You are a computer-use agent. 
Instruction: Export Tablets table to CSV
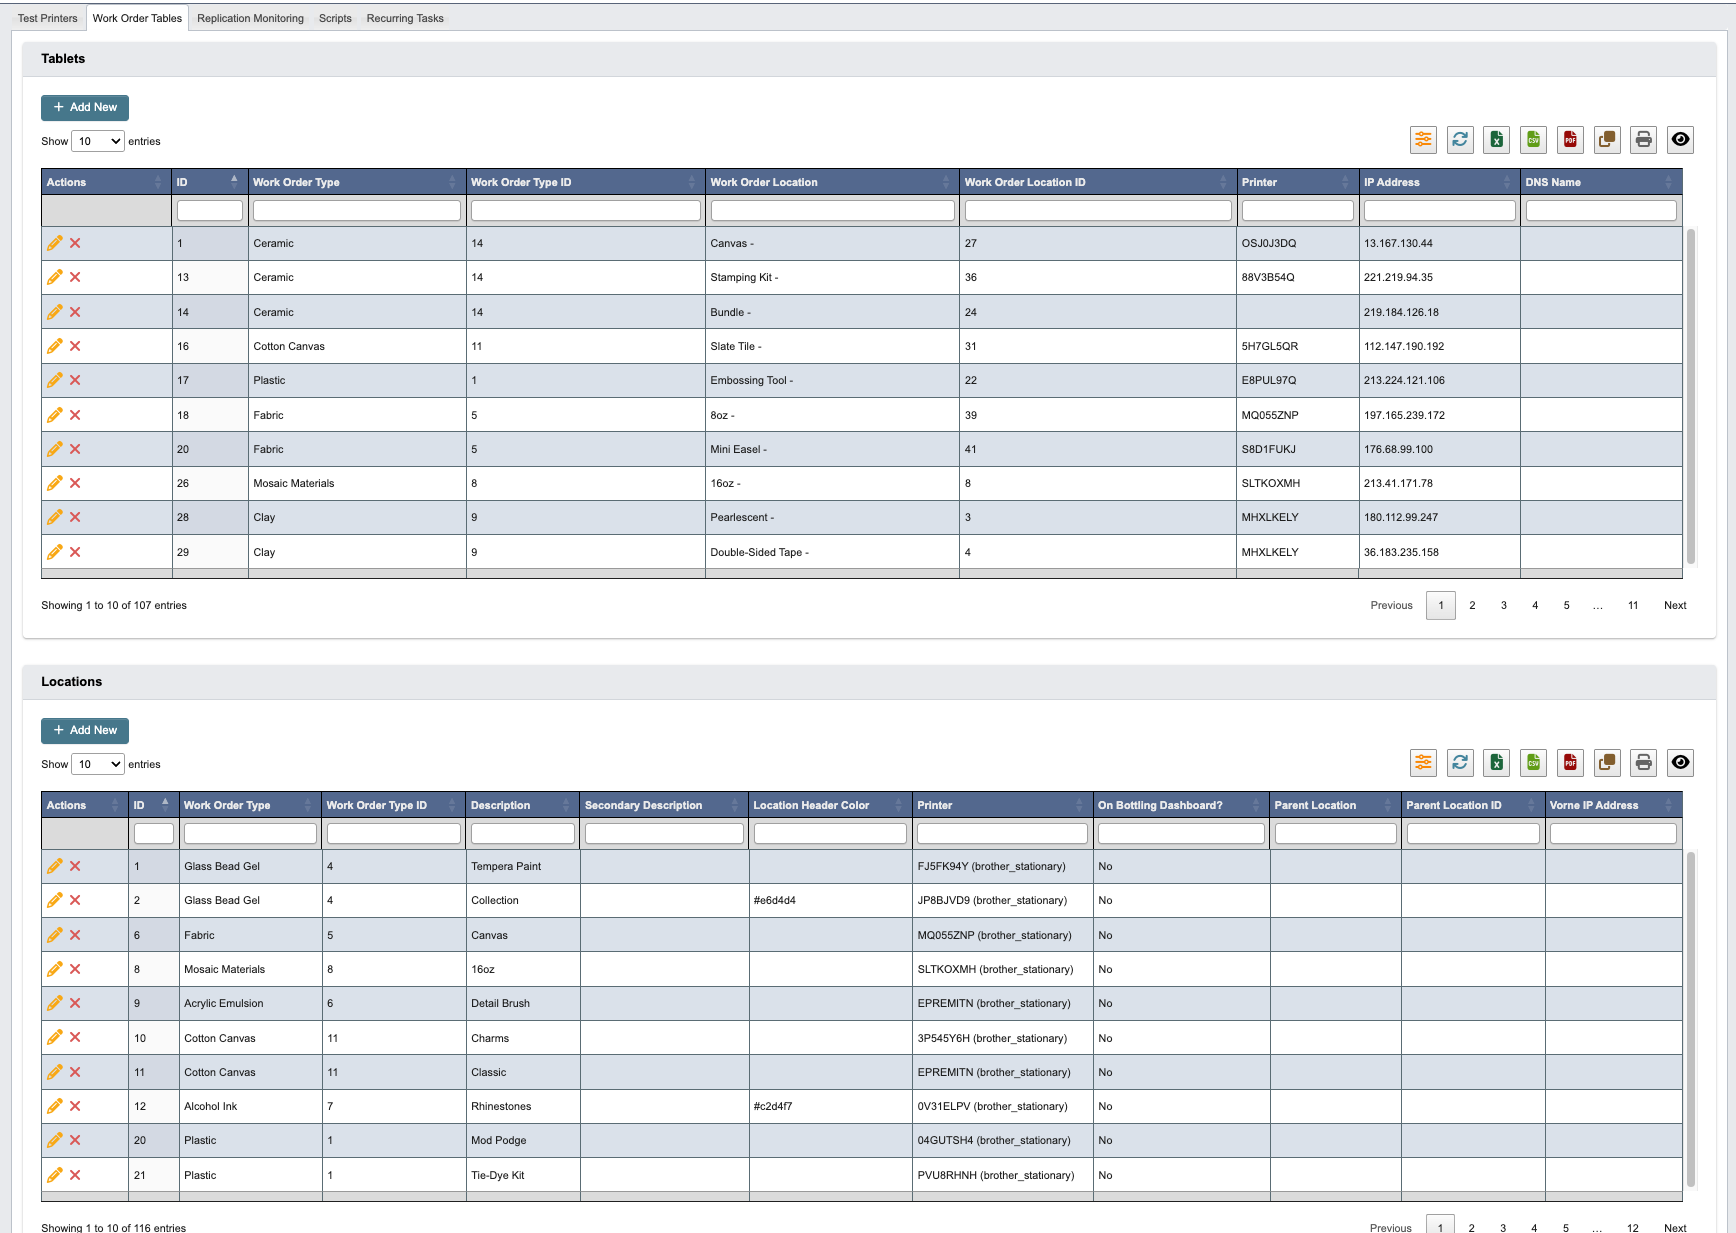click(x=1534, y=140)
